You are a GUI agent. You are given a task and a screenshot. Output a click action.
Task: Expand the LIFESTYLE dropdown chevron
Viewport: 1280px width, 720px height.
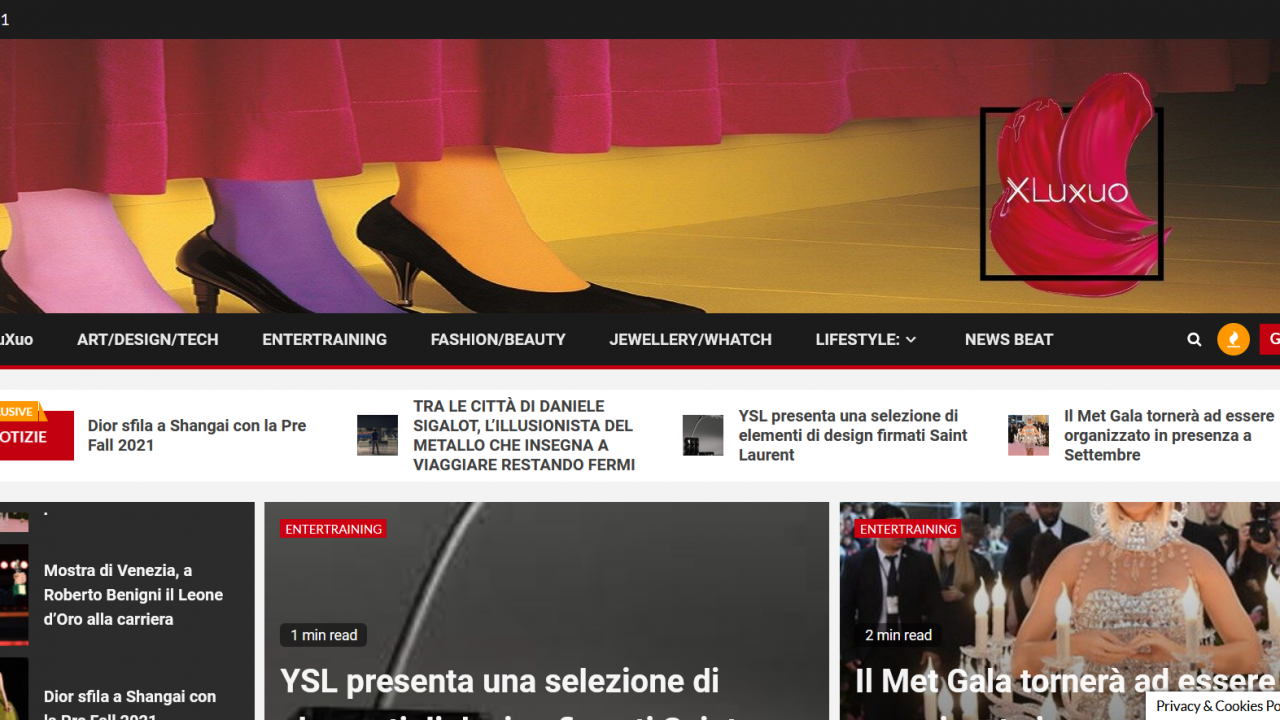click(910, 340)
